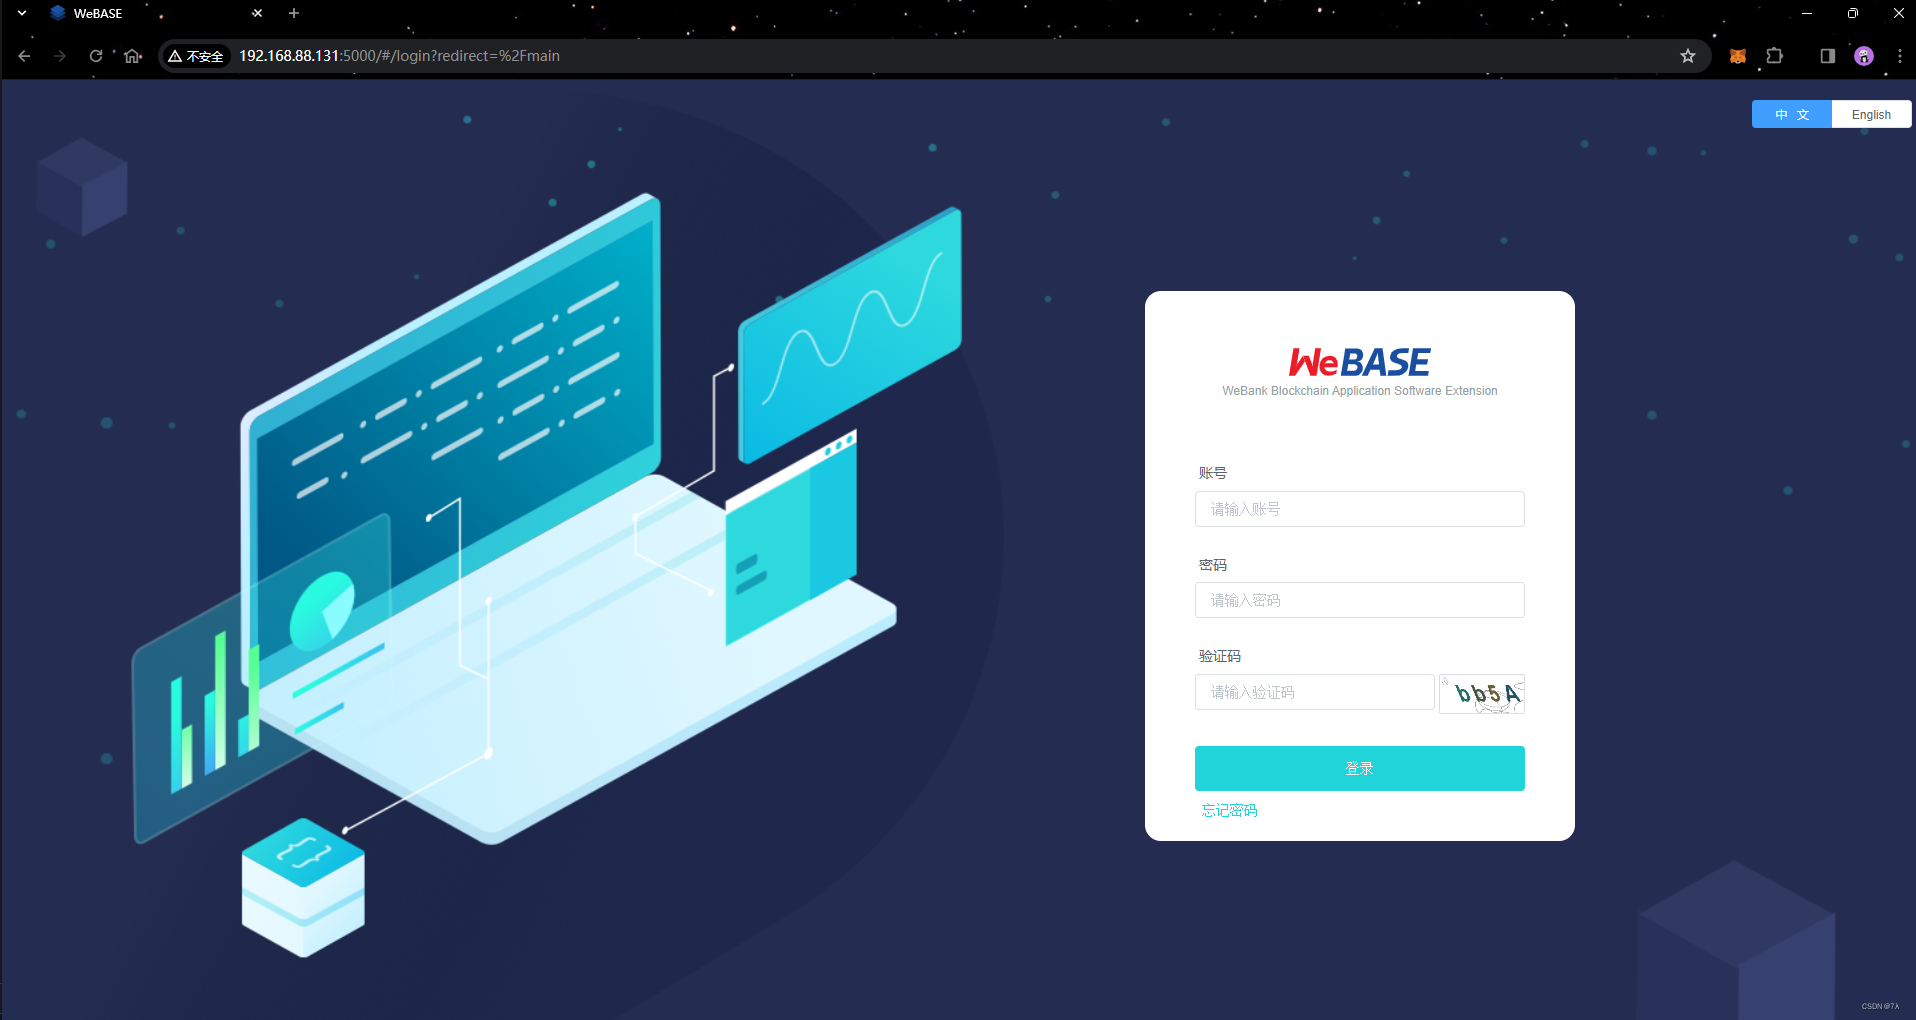Screen dimensions: 1916x1020
Task: Open the extensions puzzle menu
Action: (x=1775, y=56)
